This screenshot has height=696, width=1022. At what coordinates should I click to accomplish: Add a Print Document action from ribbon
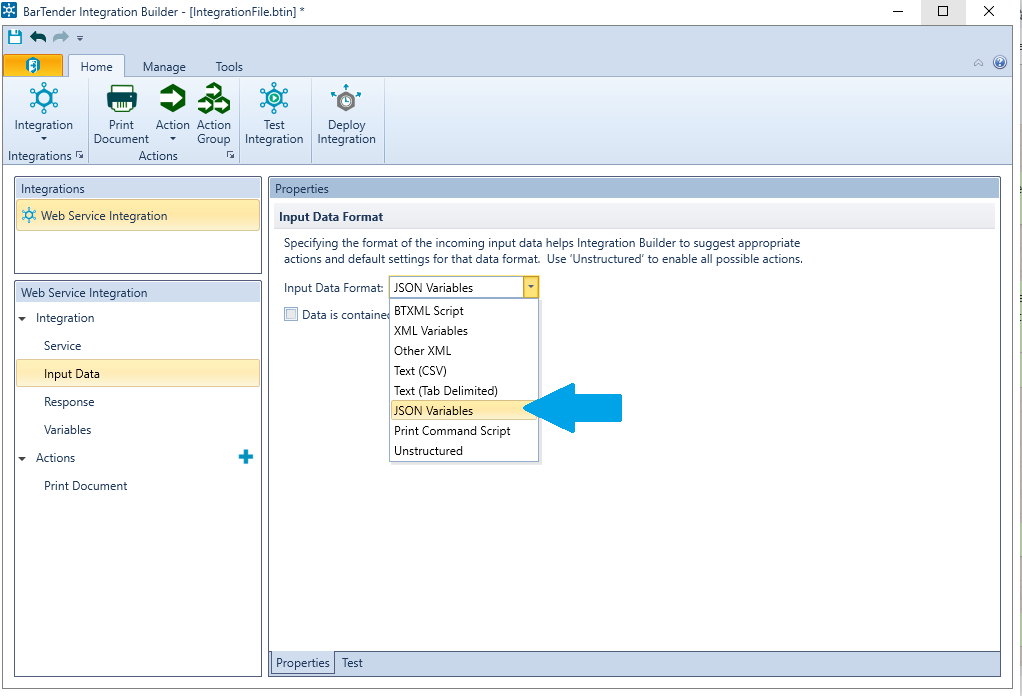click(x=121, y=114)
